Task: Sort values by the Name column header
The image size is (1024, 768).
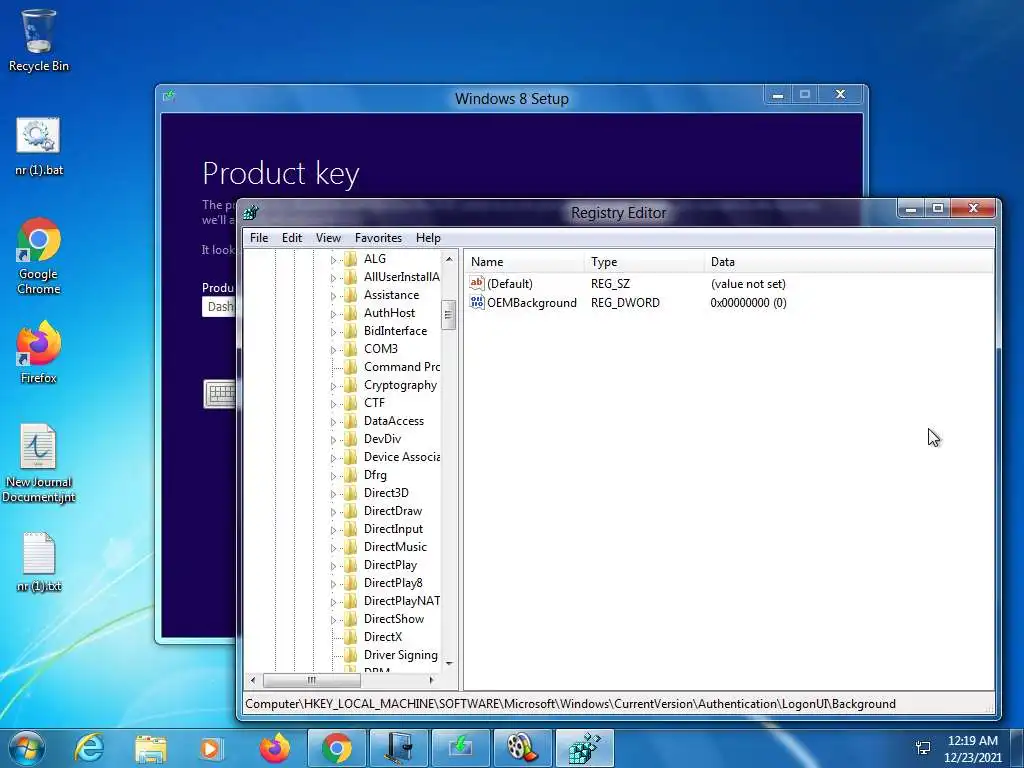Action: [x=524, y=262]
